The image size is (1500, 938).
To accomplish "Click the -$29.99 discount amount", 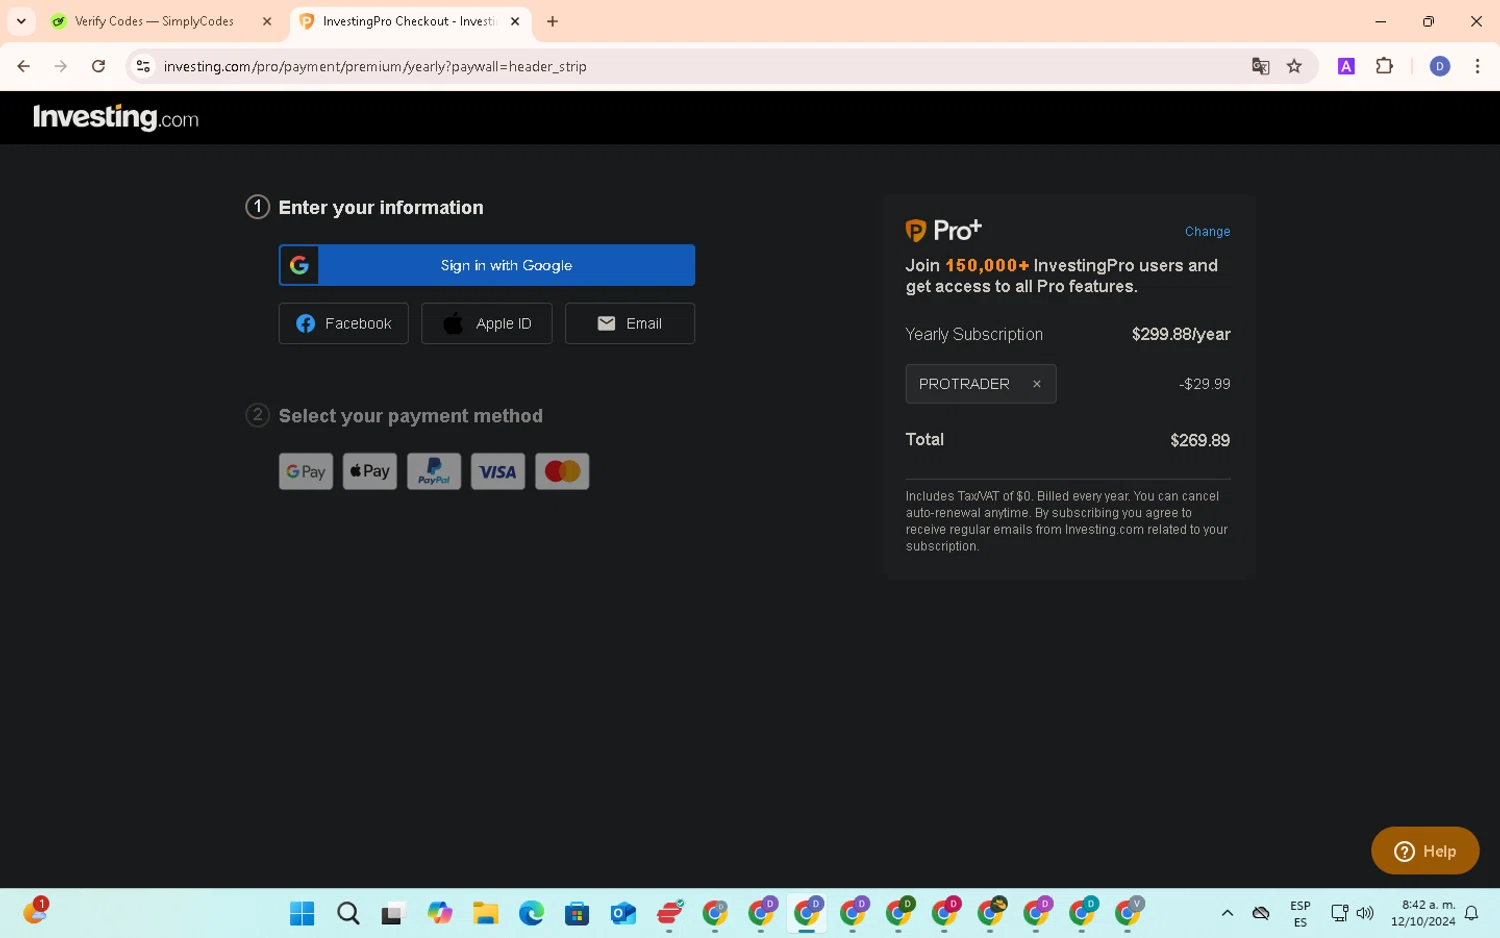I will pos(1204,384).
